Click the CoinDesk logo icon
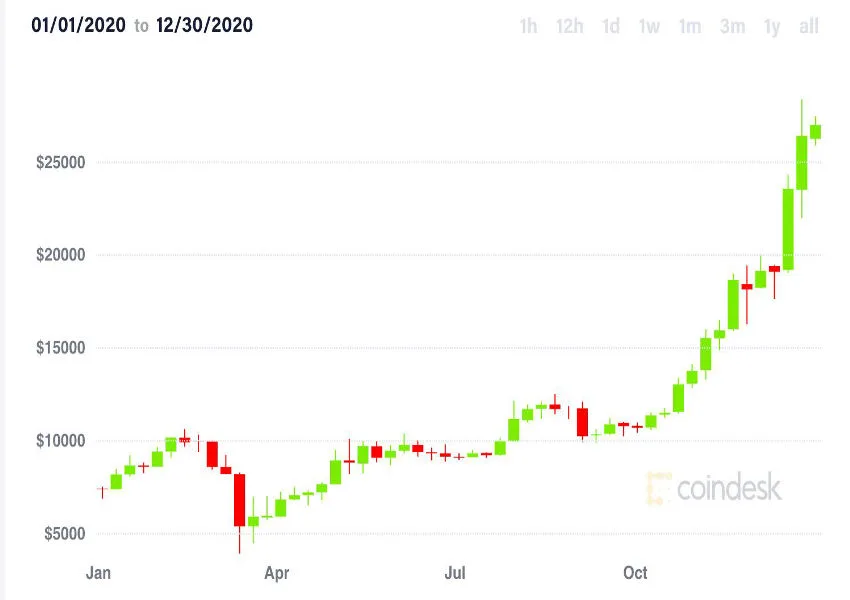Viewport: 850px width, 600px height. (x=657, y=489)
